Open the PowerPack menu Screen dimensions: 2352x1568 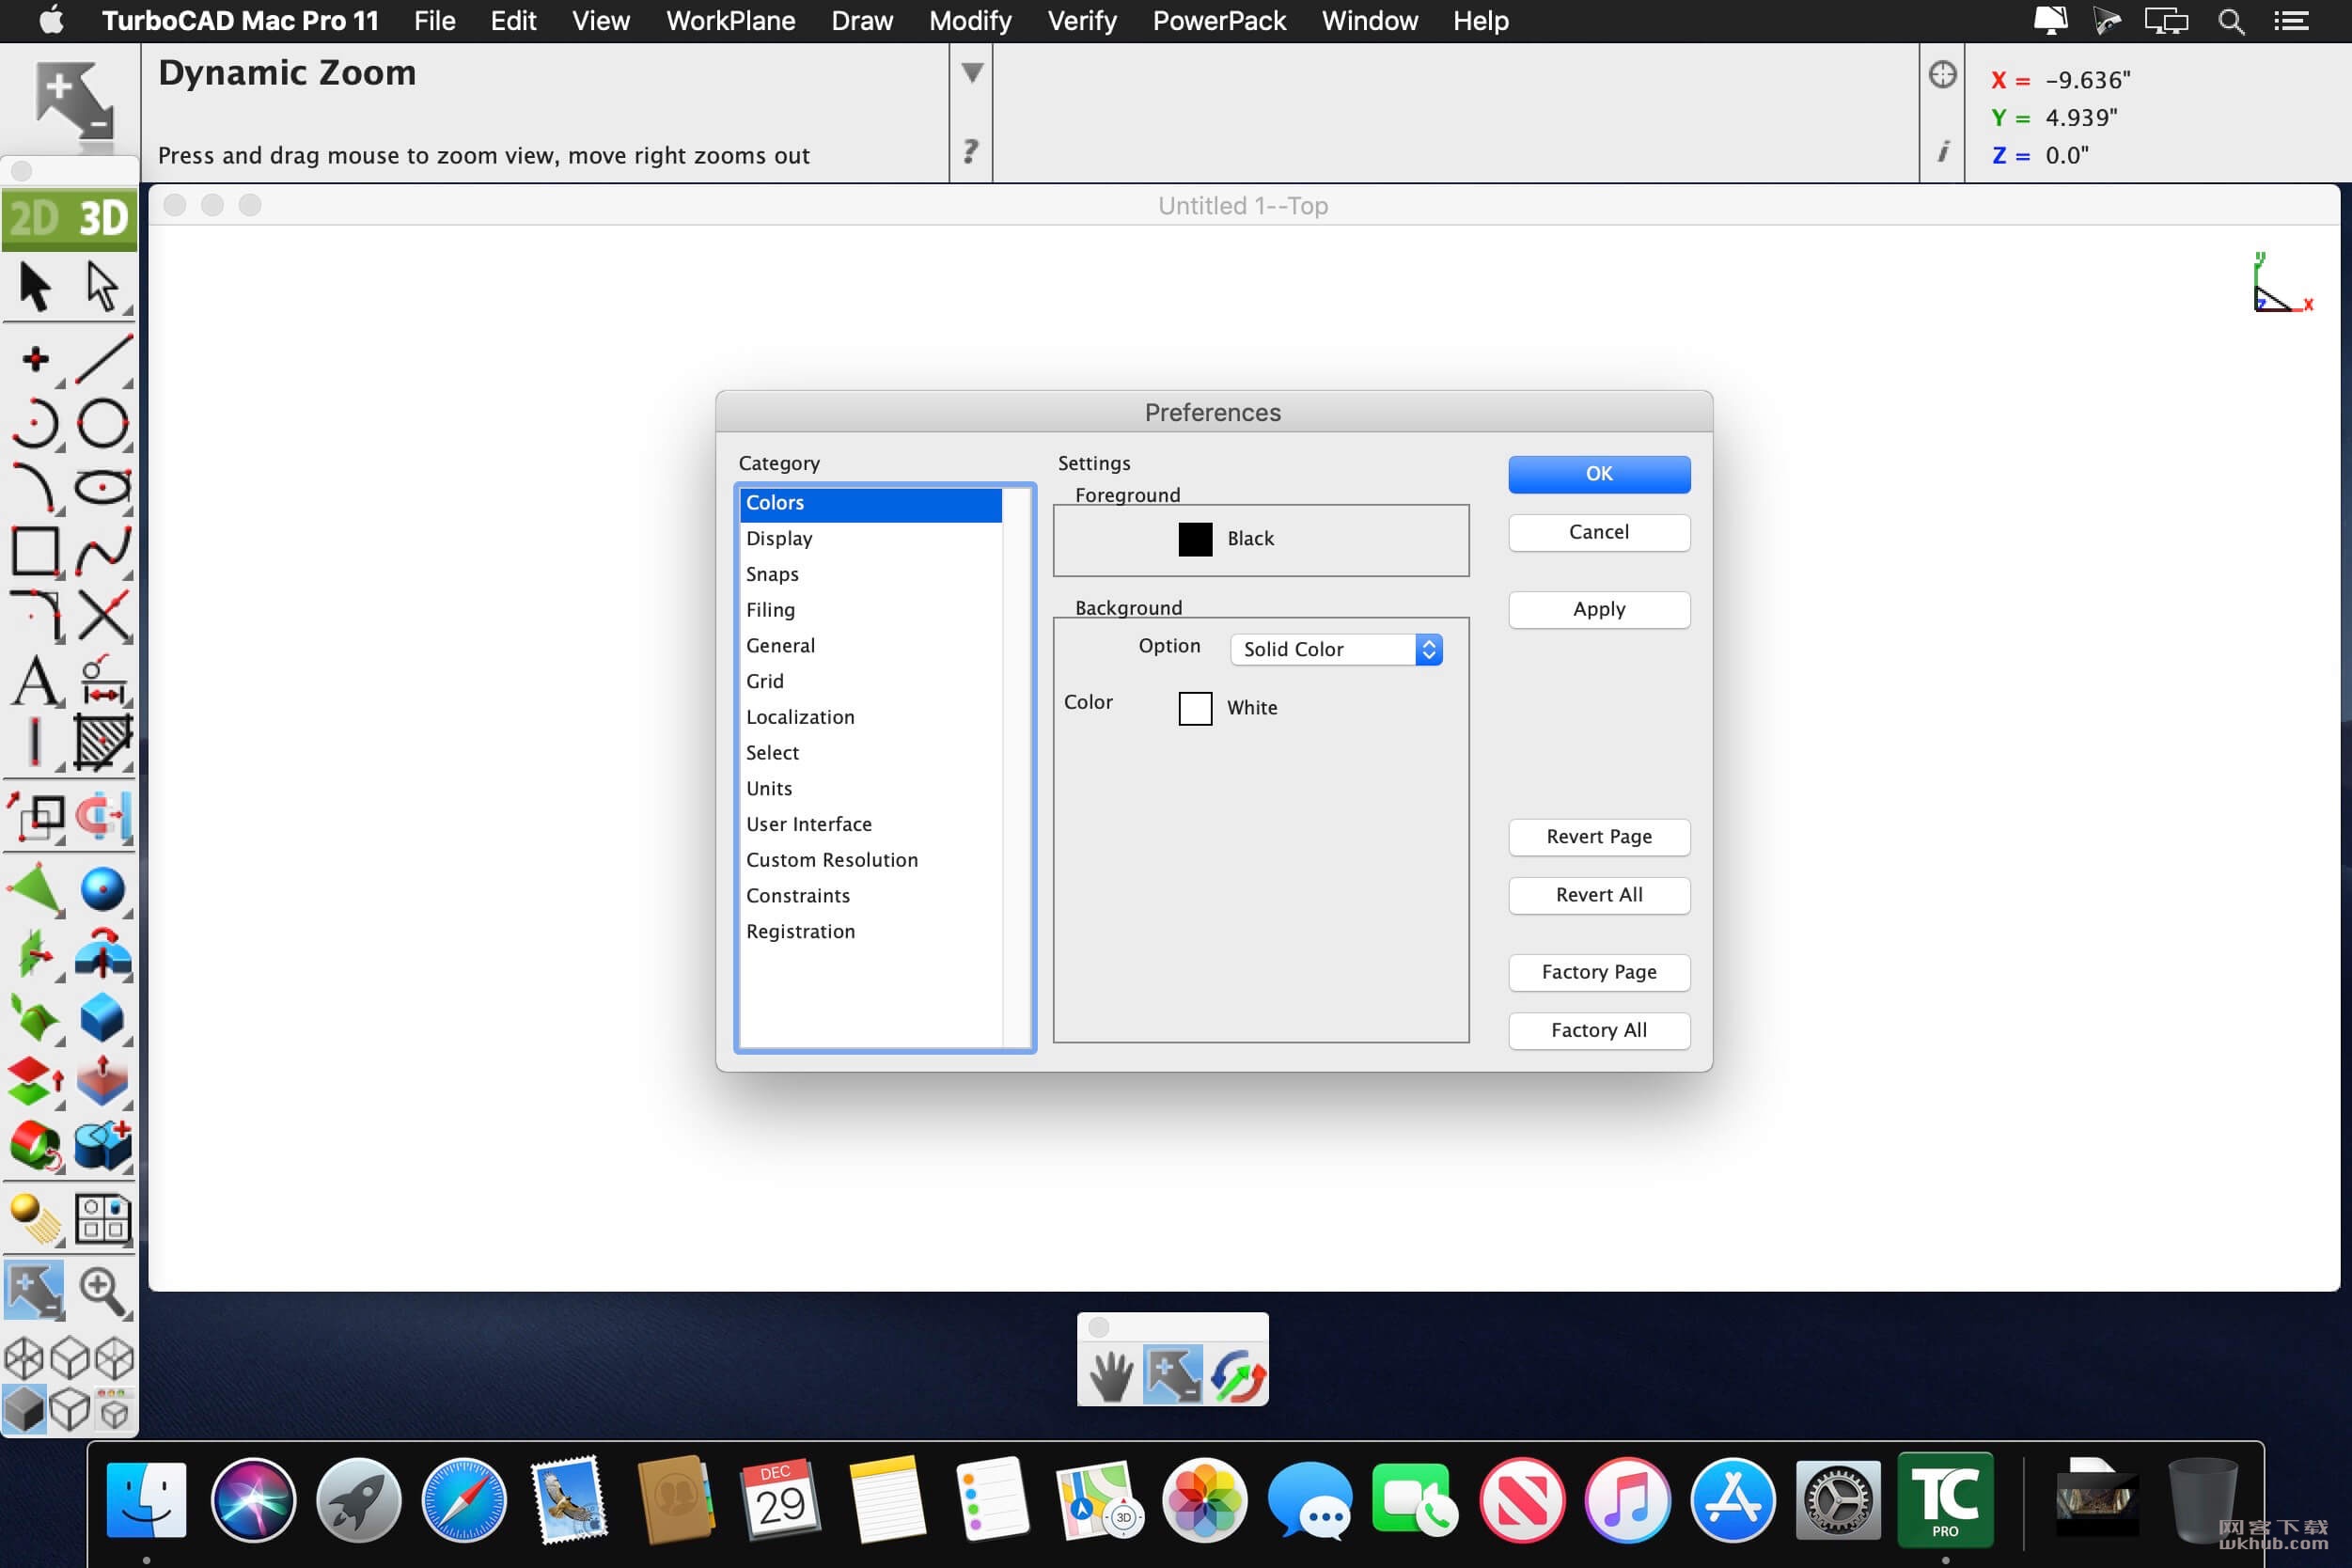point(1219,21)
